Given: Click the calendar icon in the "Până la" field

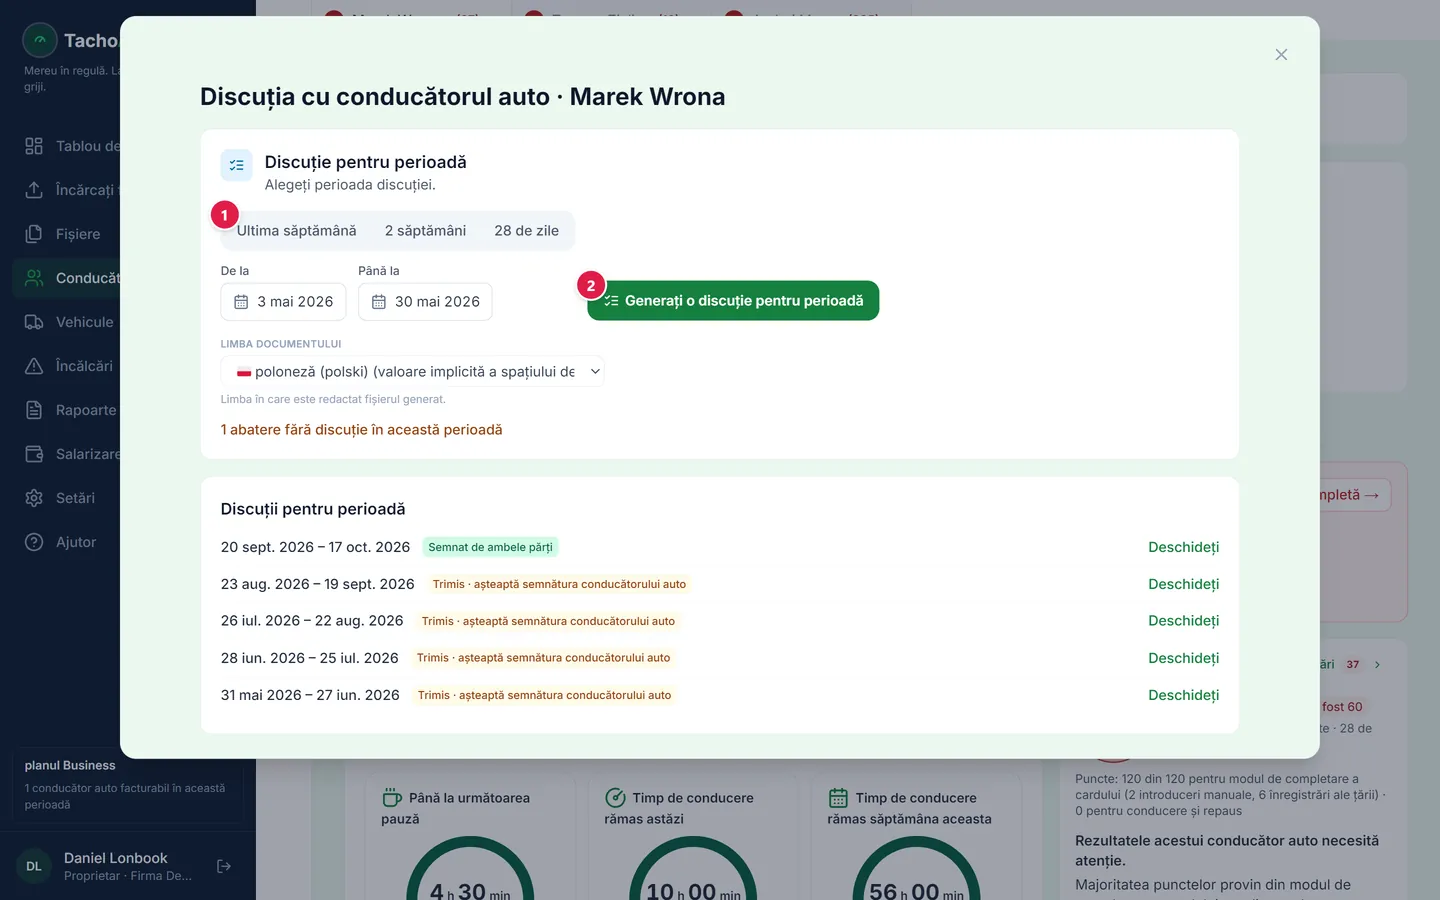Looking at the screenshot, I should pos(379,302).
